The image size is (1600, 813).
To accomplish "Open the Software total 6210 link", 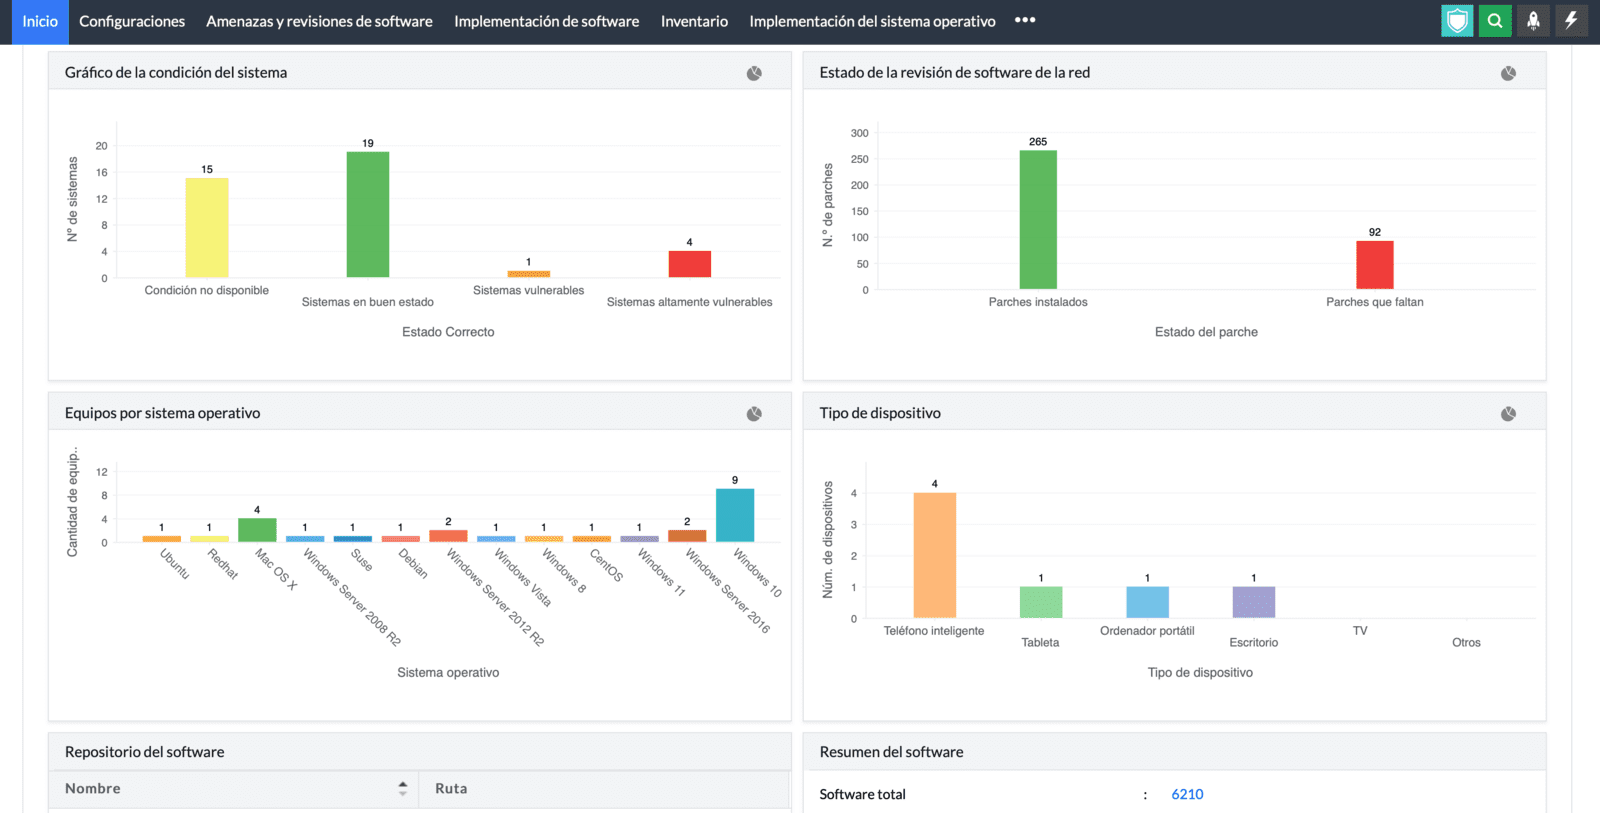I will click(x=1187, y=794).
